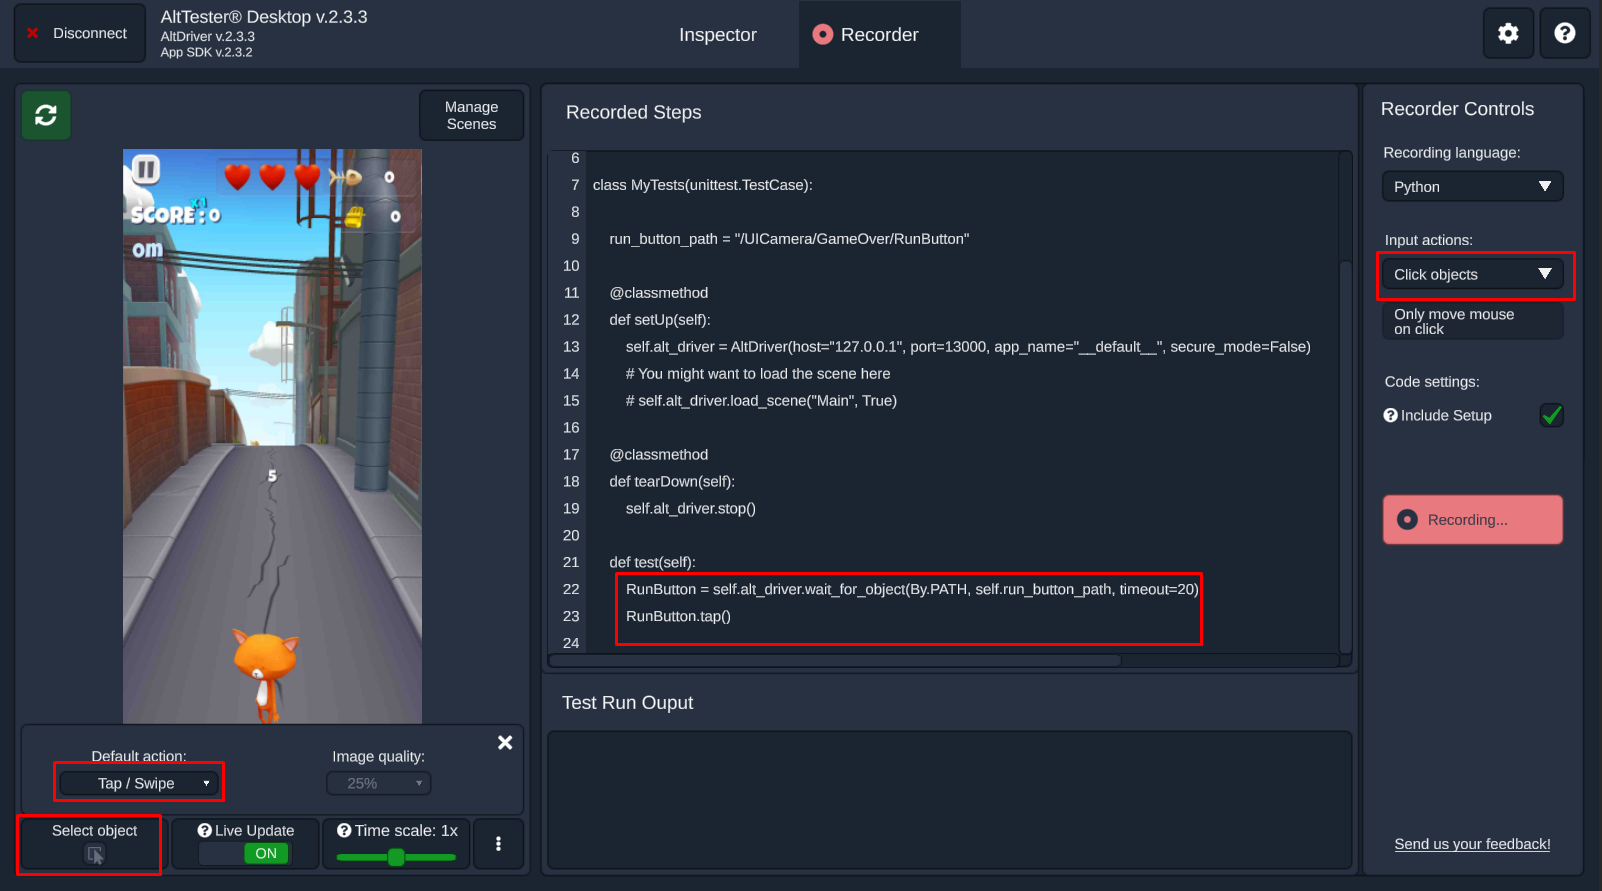This screenshot has width=1602, height=891.
Task: Open the Tap / Swipe default action dropdown
Action: click(139, 783)
